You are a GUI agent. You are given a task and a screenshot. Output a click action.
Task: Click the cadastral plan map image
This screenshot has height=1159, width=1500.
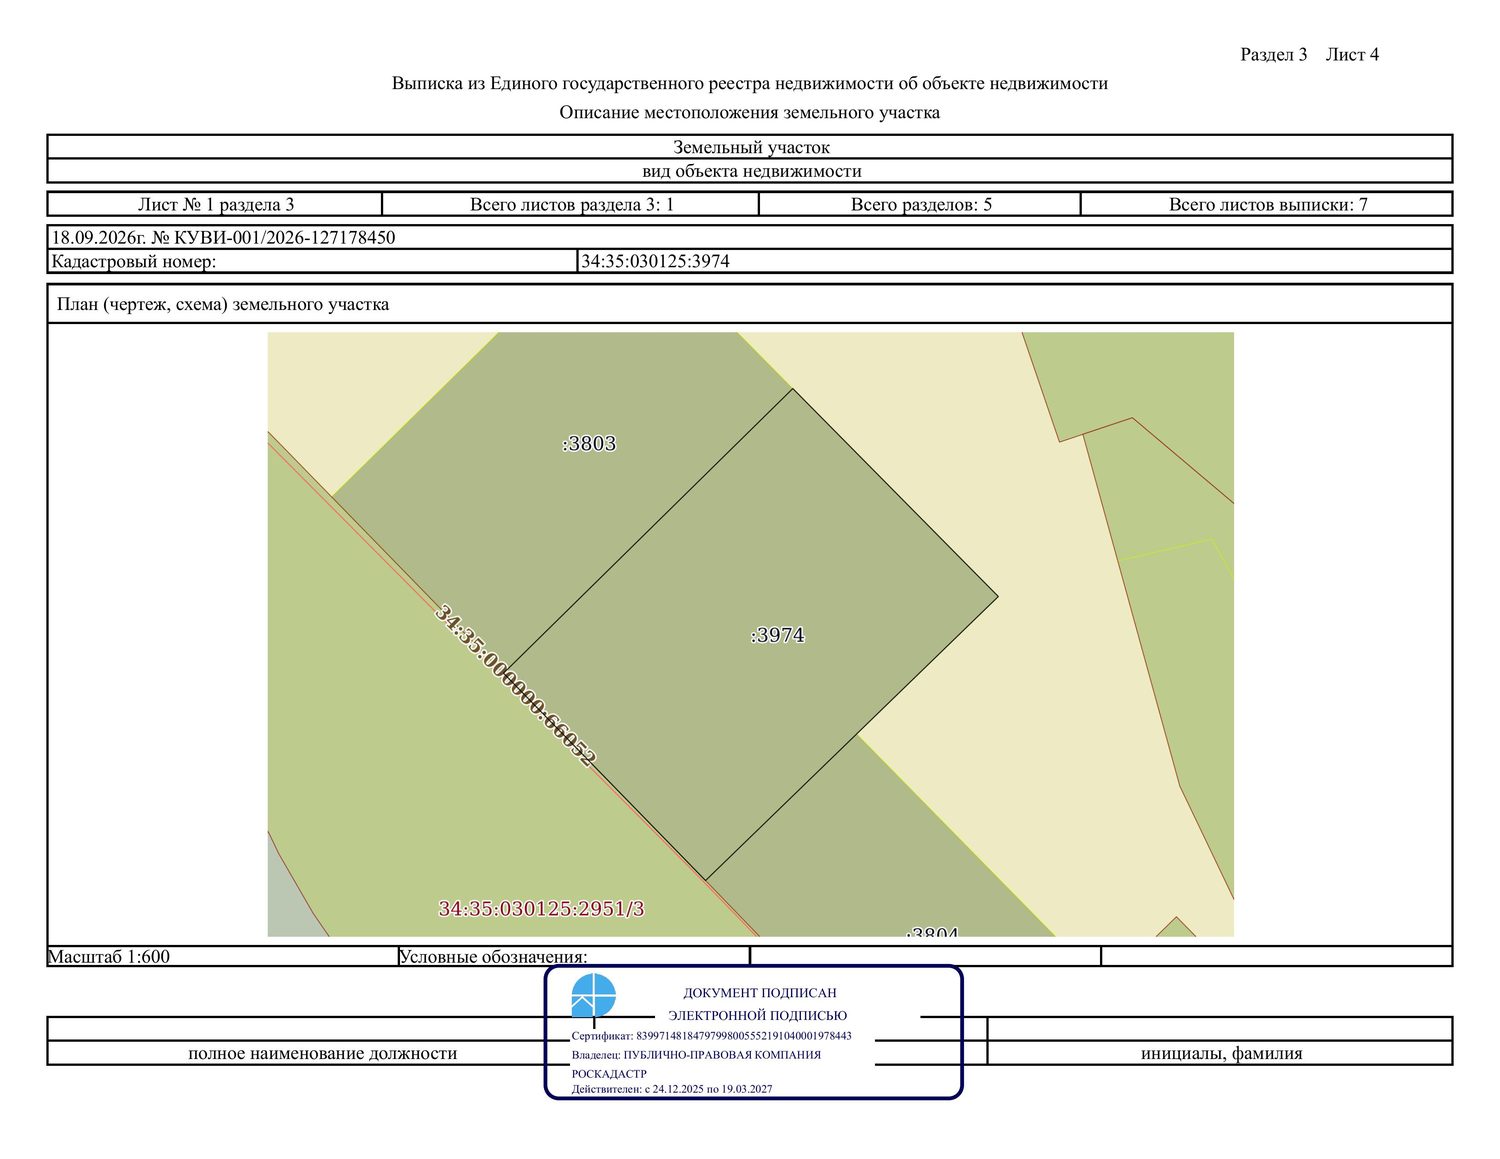click(x=751, y=634)
